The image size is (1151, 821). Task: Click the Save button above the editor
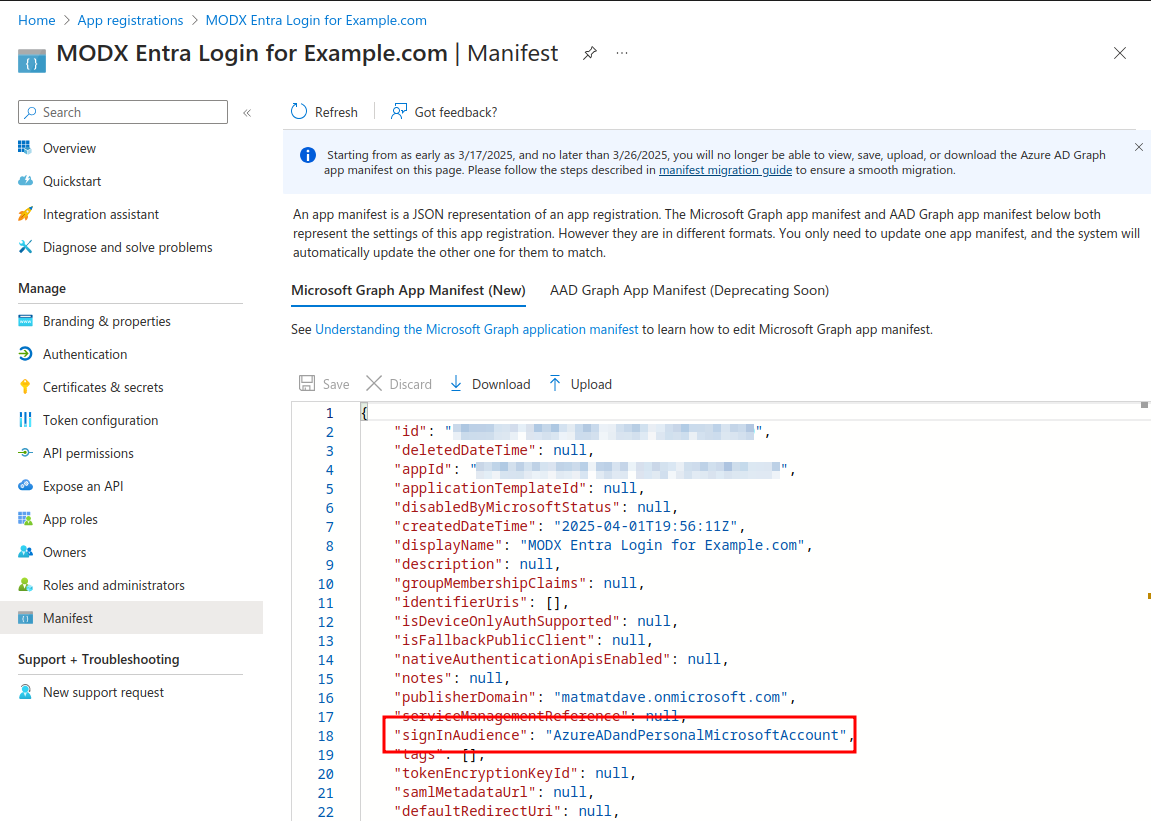pyautogui.click(x=324, y=384)
